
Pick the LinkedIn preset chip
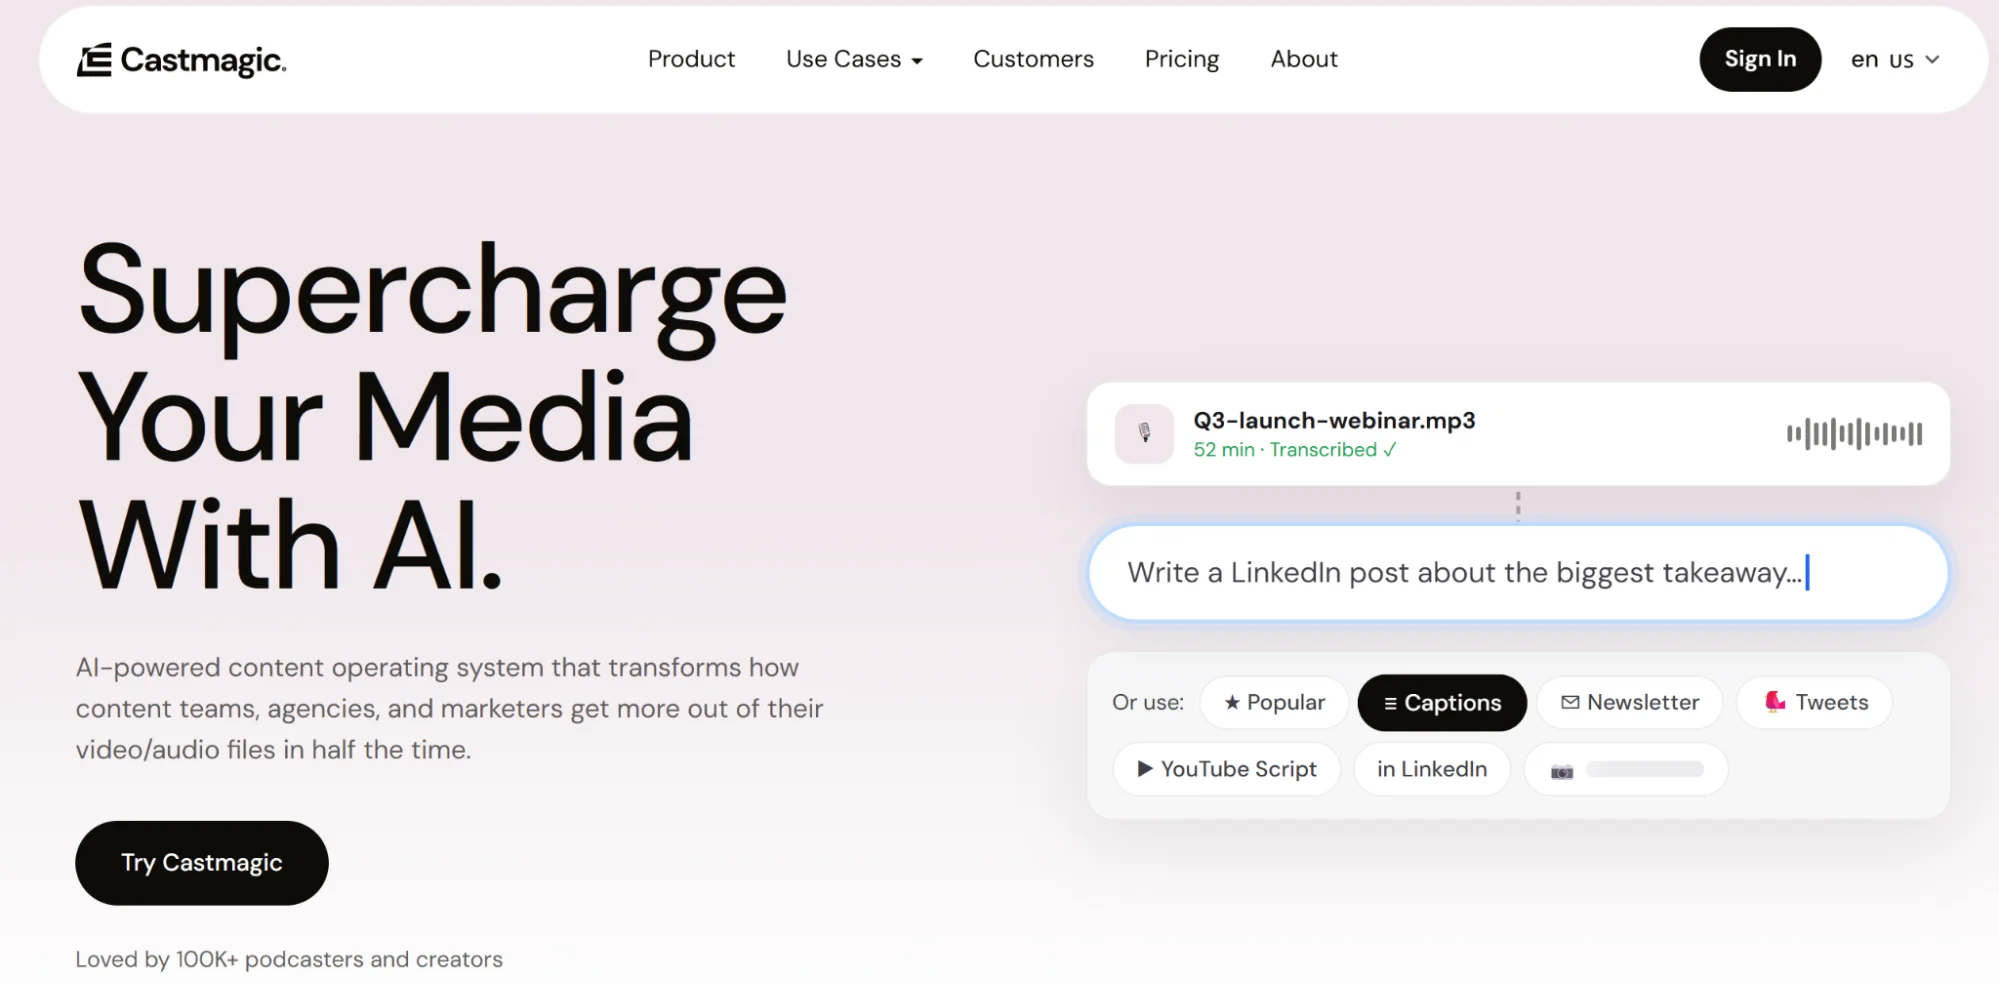coord(1432,769)
